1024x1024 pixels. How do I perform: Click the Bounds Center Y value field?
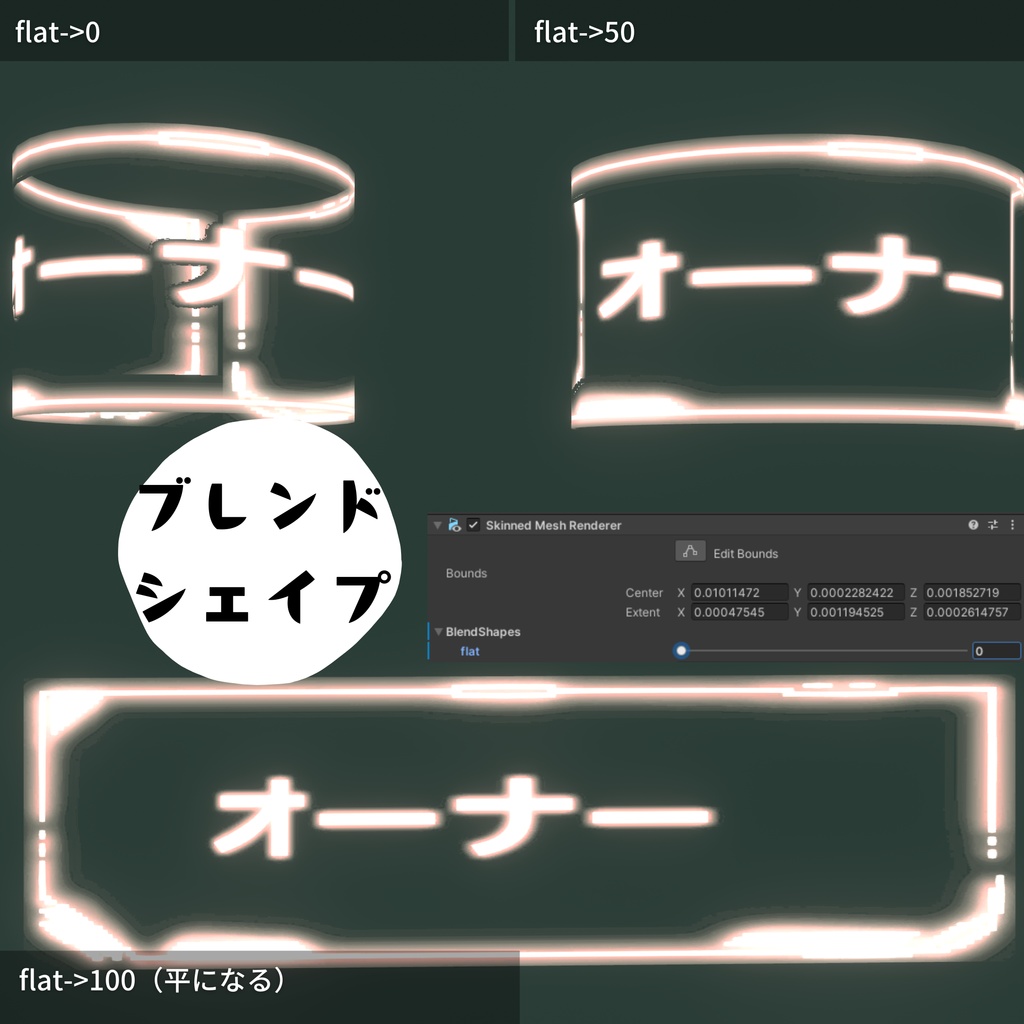pyautogui.click(x=857, y=592)
